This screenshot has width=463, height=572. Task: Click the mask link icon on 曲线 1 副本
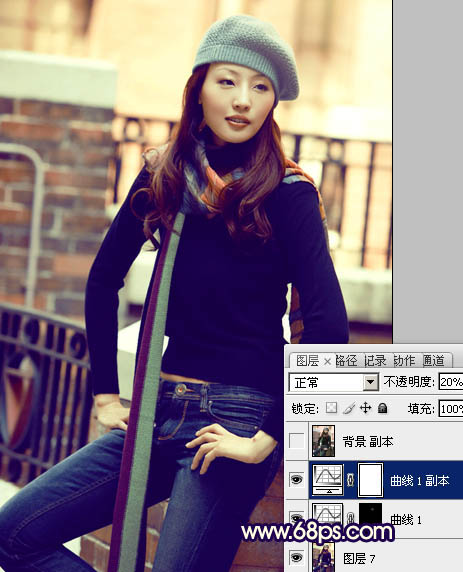click(350, 480)
